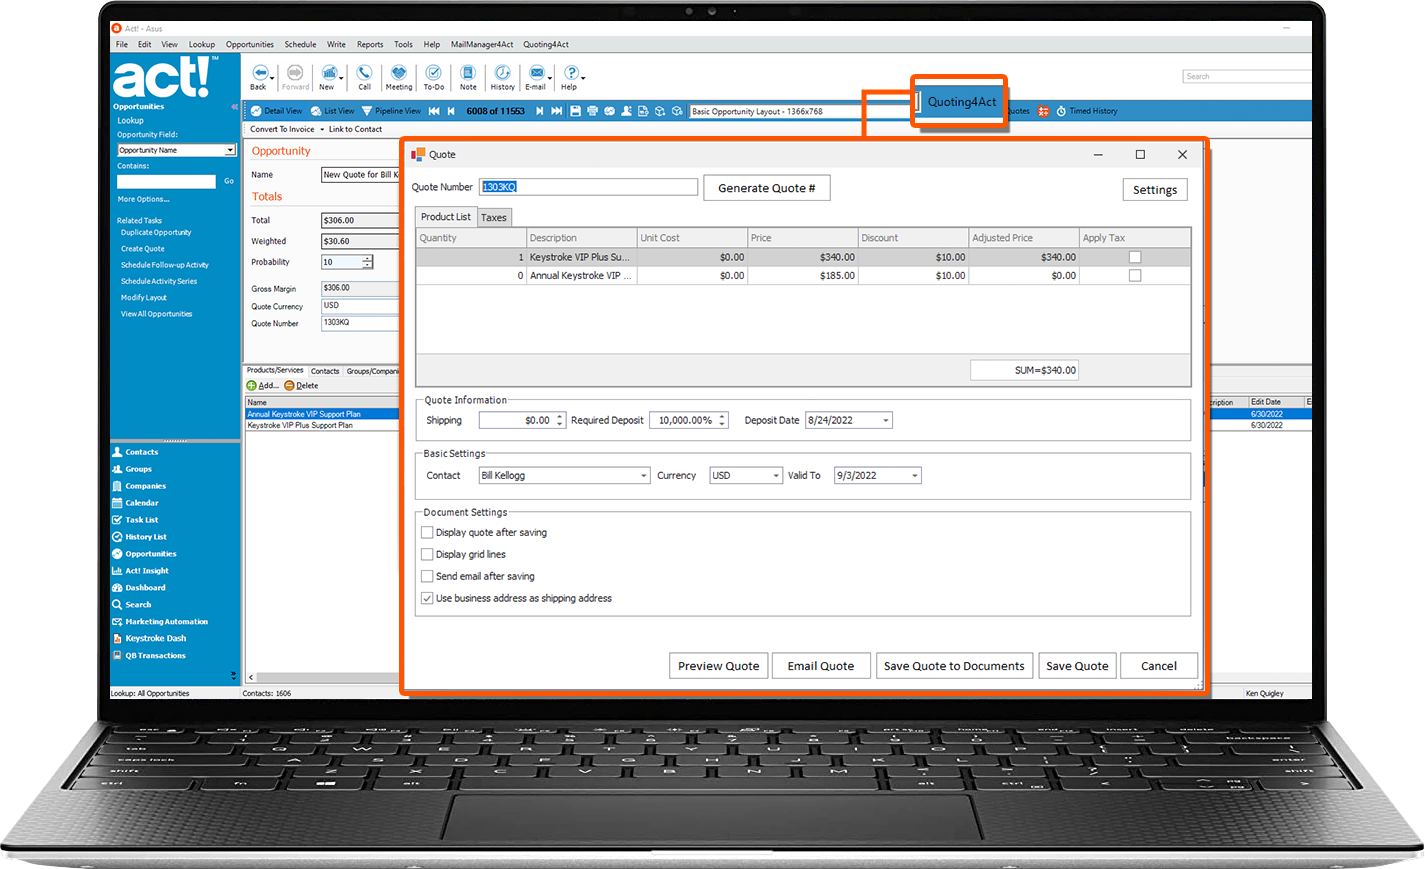Open the Deposit Date picker

[x=886, y=421]
